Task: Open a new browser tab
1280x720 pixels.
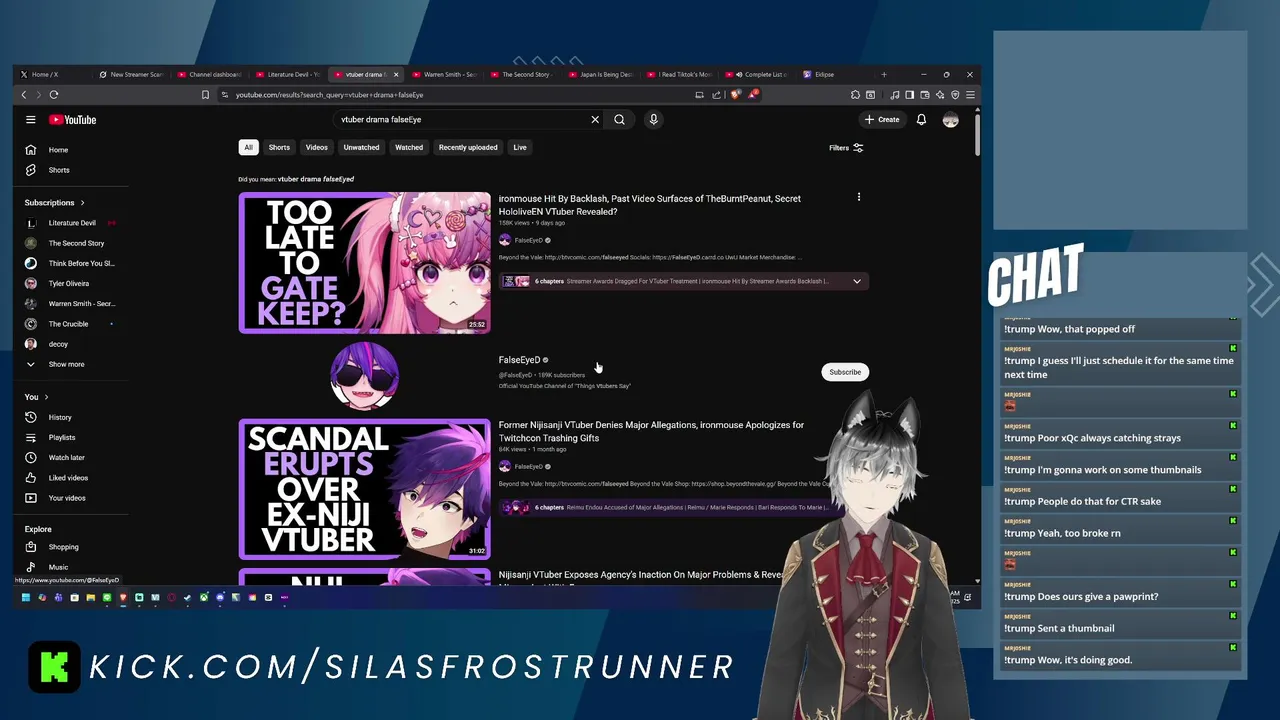Action: pyautogui.click(x=883, y=74)
